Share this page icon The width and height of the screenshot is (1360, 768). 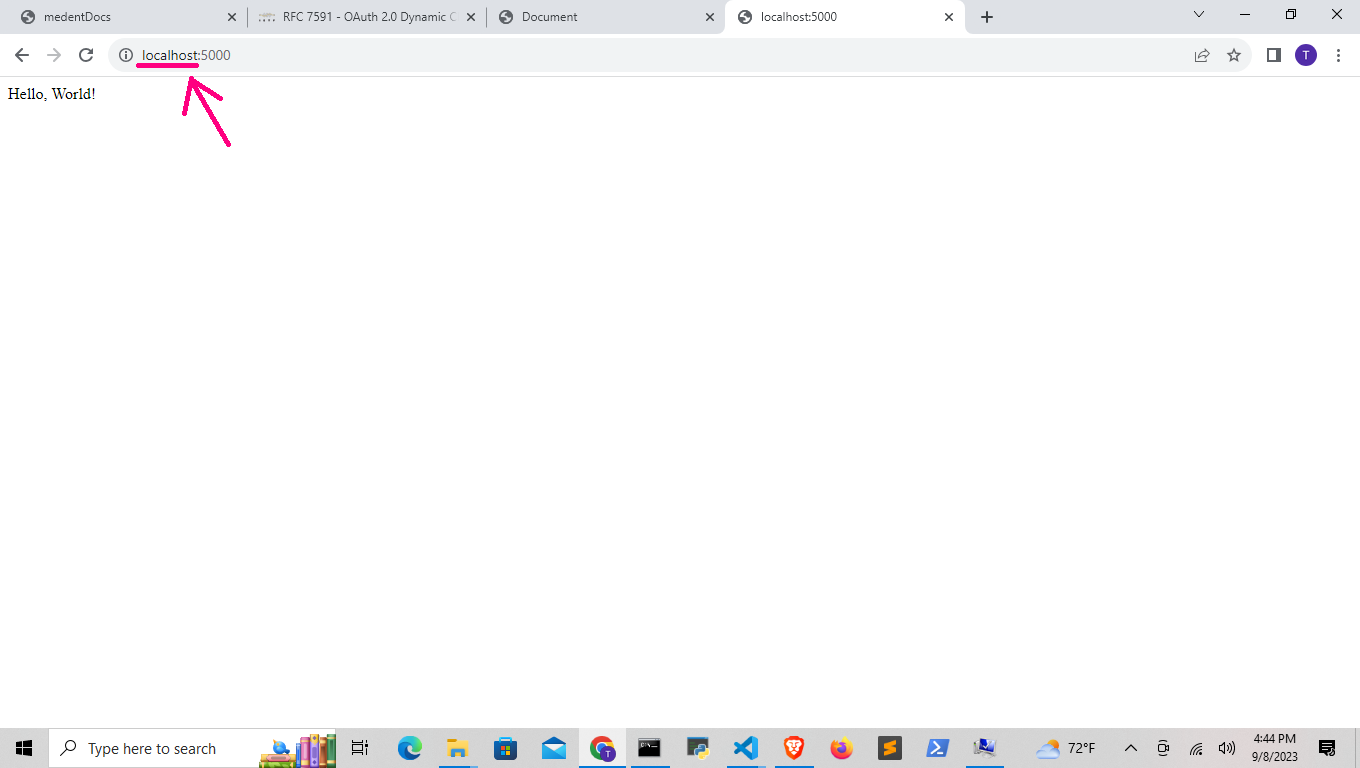pyautogui.click(x=1202, y=55)
